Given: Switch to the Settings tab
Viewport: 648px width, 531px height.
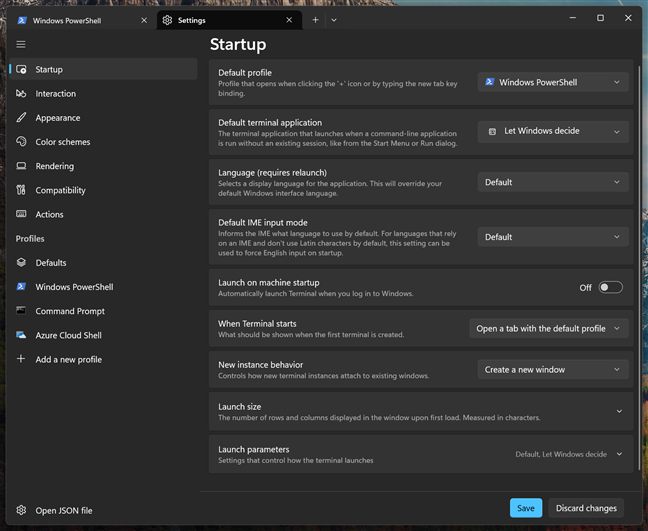Looking at the screenshot, I should tap(229, 20).
